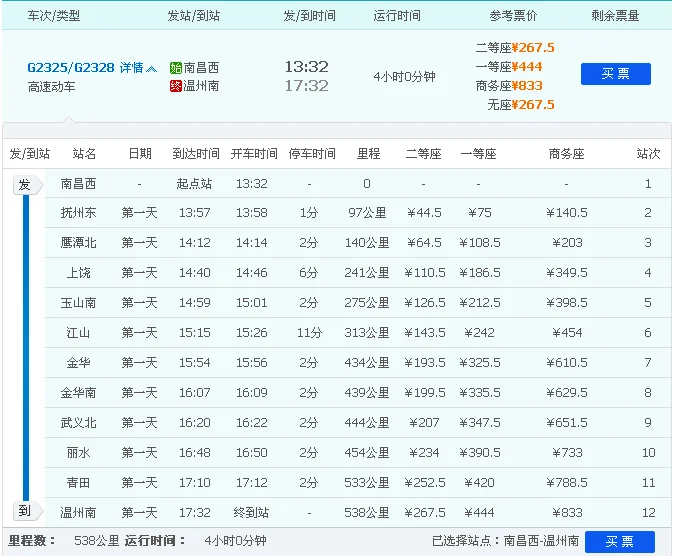Click the blue route progress bar
This screenshot has width=673, height=556.
(x=26, y=348)
